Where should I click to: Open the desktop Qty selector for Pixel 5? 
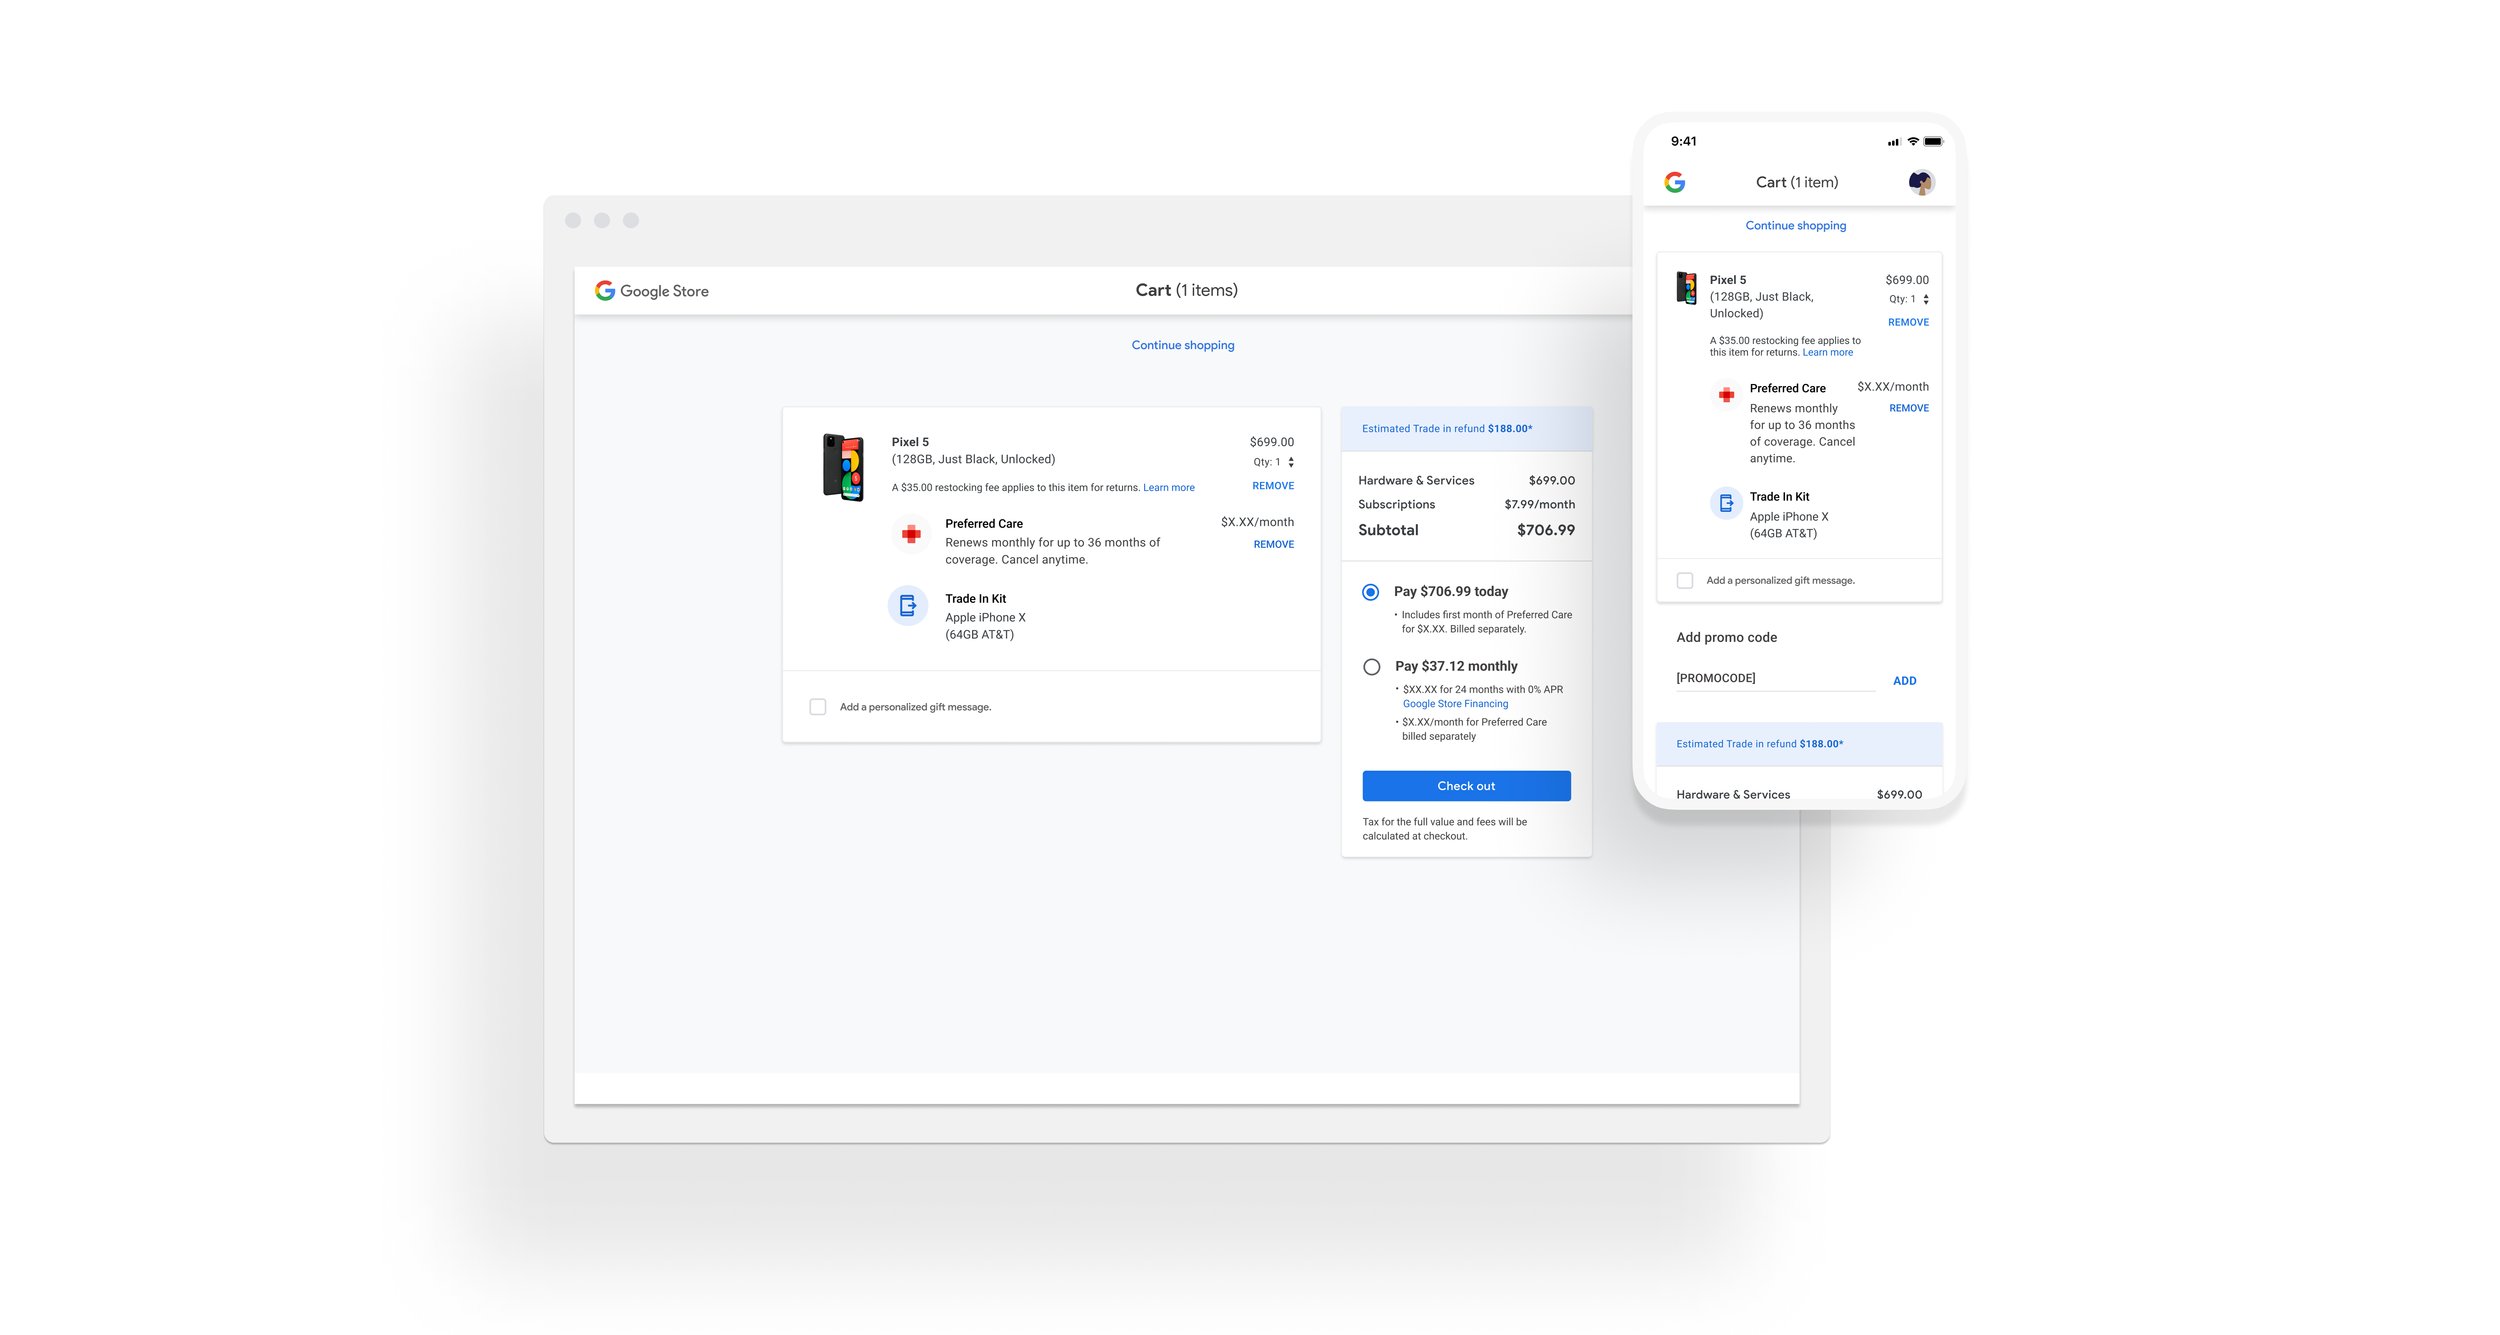(x=1290, y=462)
